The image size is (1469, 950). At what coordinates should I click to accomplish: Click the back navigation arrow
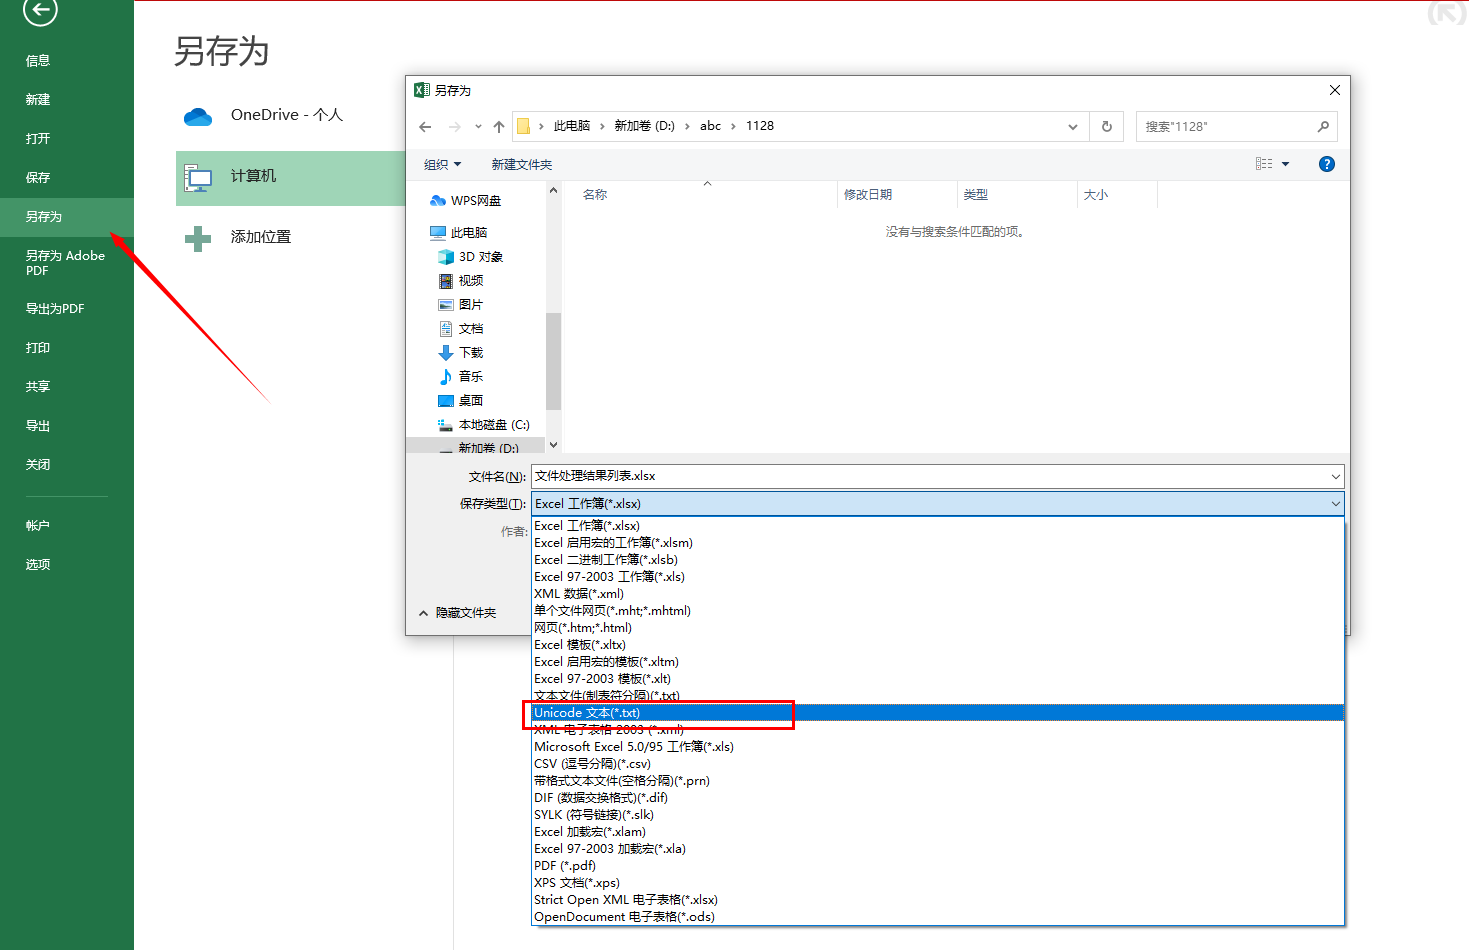tap(425, 126)
